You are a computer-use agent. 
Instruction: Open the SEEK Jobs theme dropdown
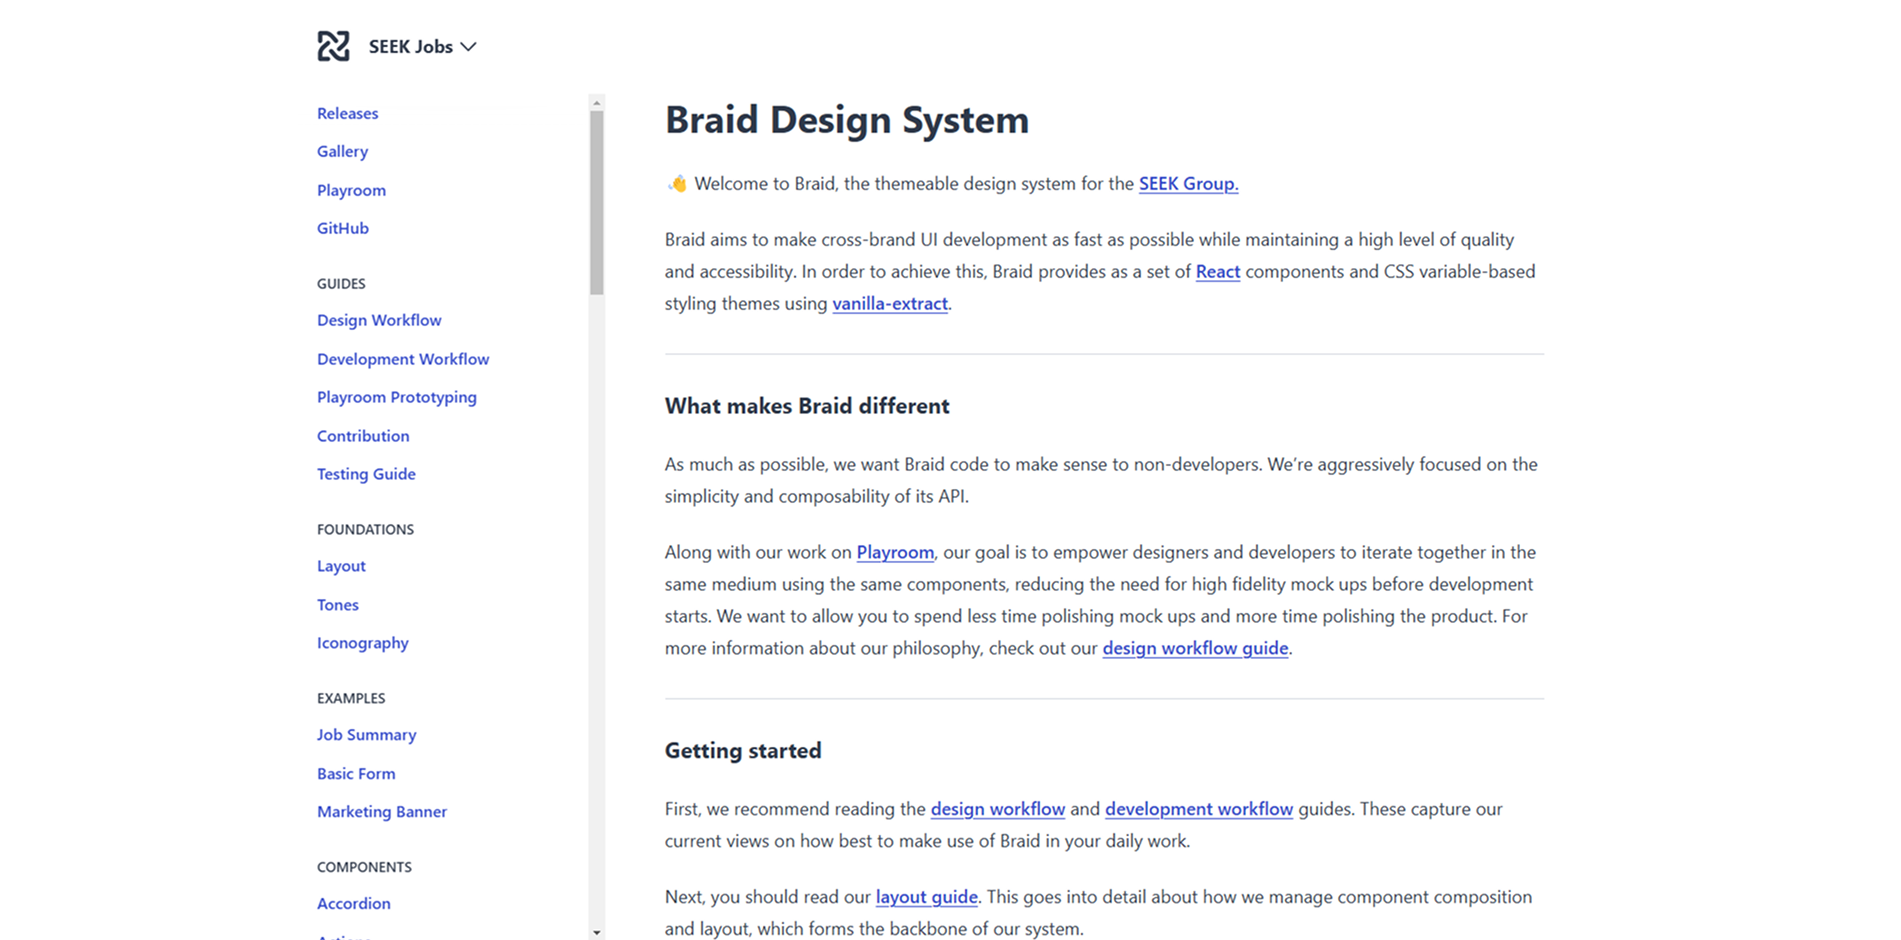(422, 47)
